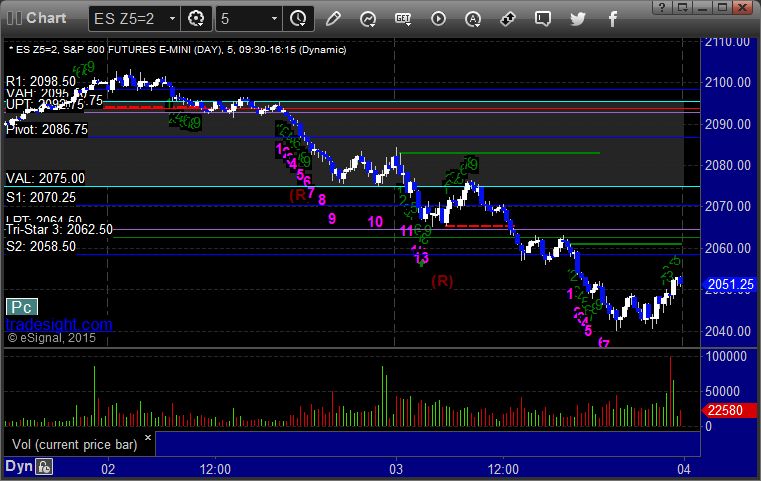
Task: Click the 02 date marker on time axis
Action: pos(108,469)
